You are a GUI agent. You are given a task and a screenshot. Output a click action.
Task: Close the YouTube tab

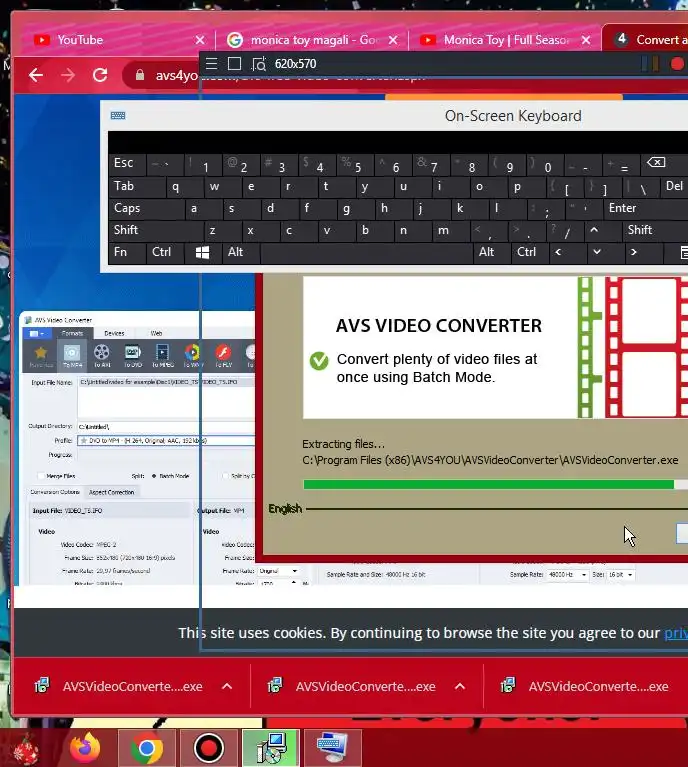(200, 40)
